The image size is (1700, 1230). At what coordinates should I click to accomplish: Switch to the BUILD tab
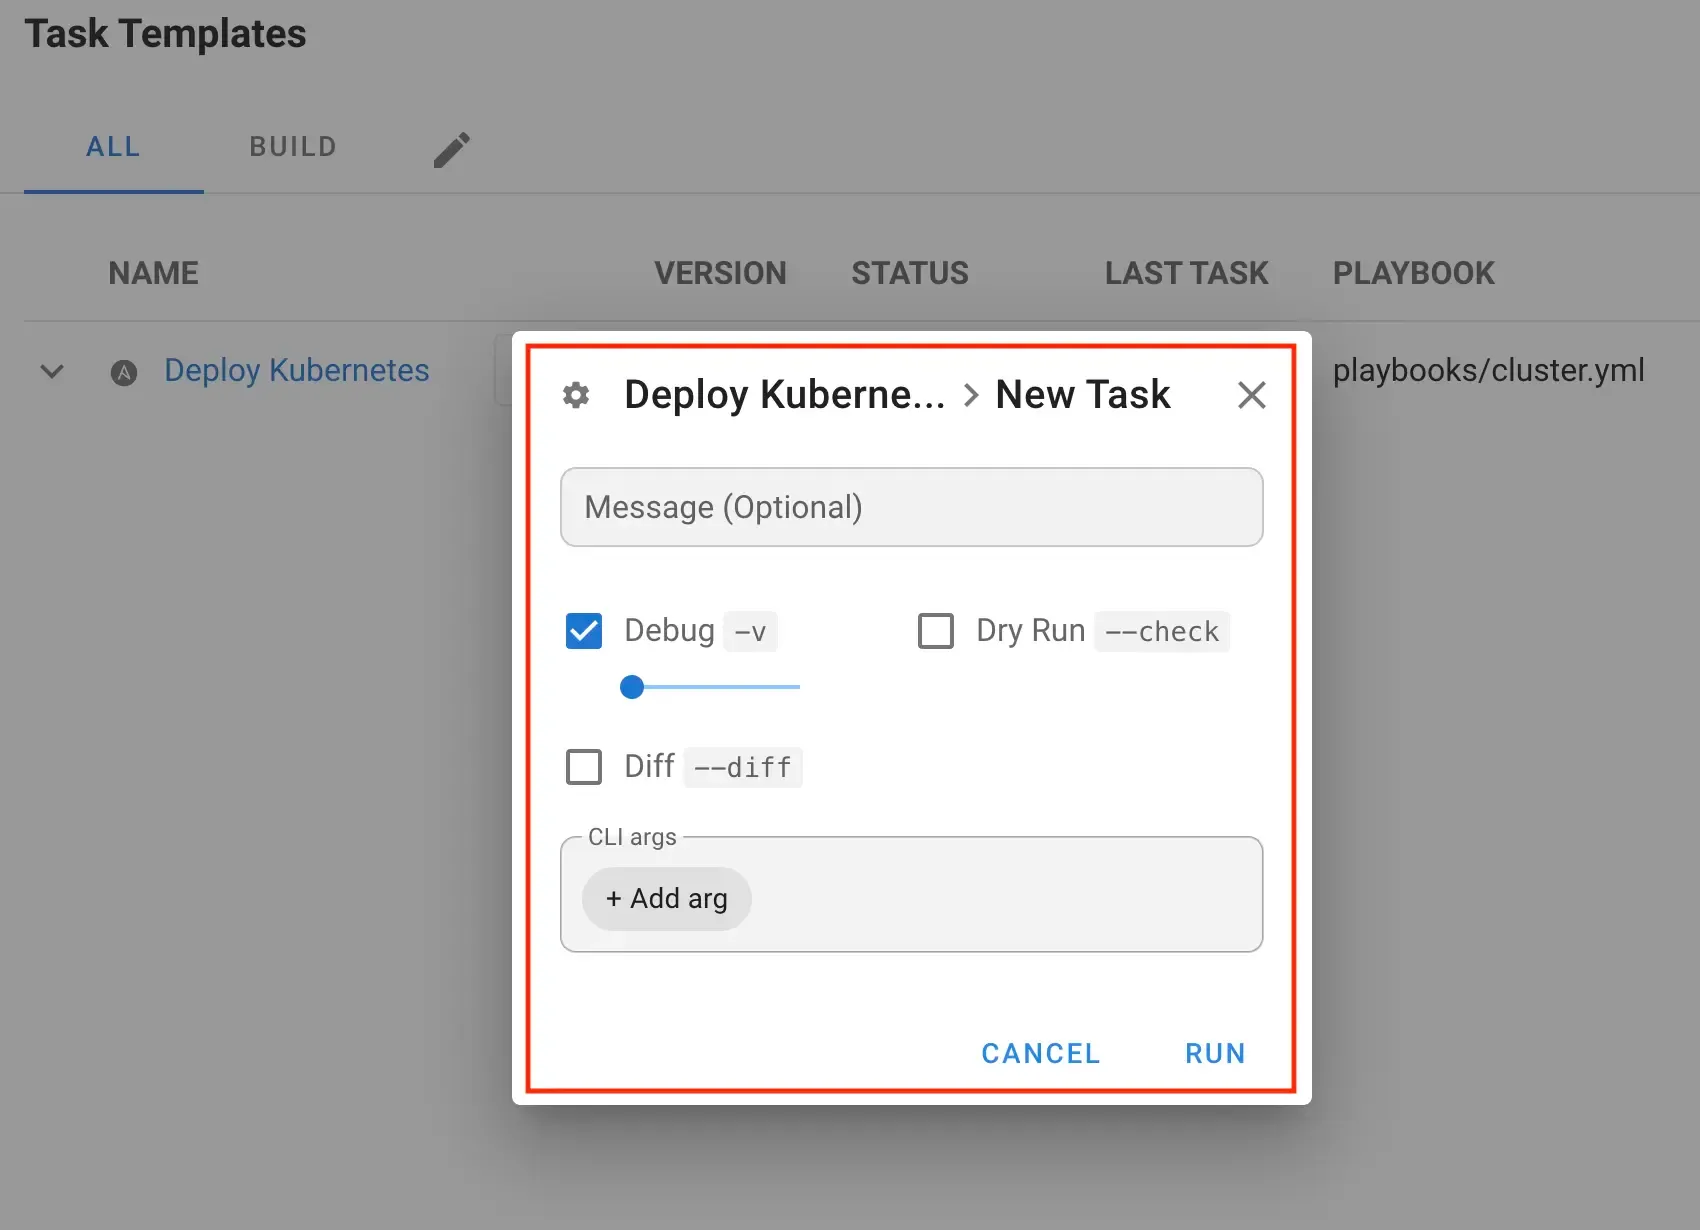(x=292, y=146)
